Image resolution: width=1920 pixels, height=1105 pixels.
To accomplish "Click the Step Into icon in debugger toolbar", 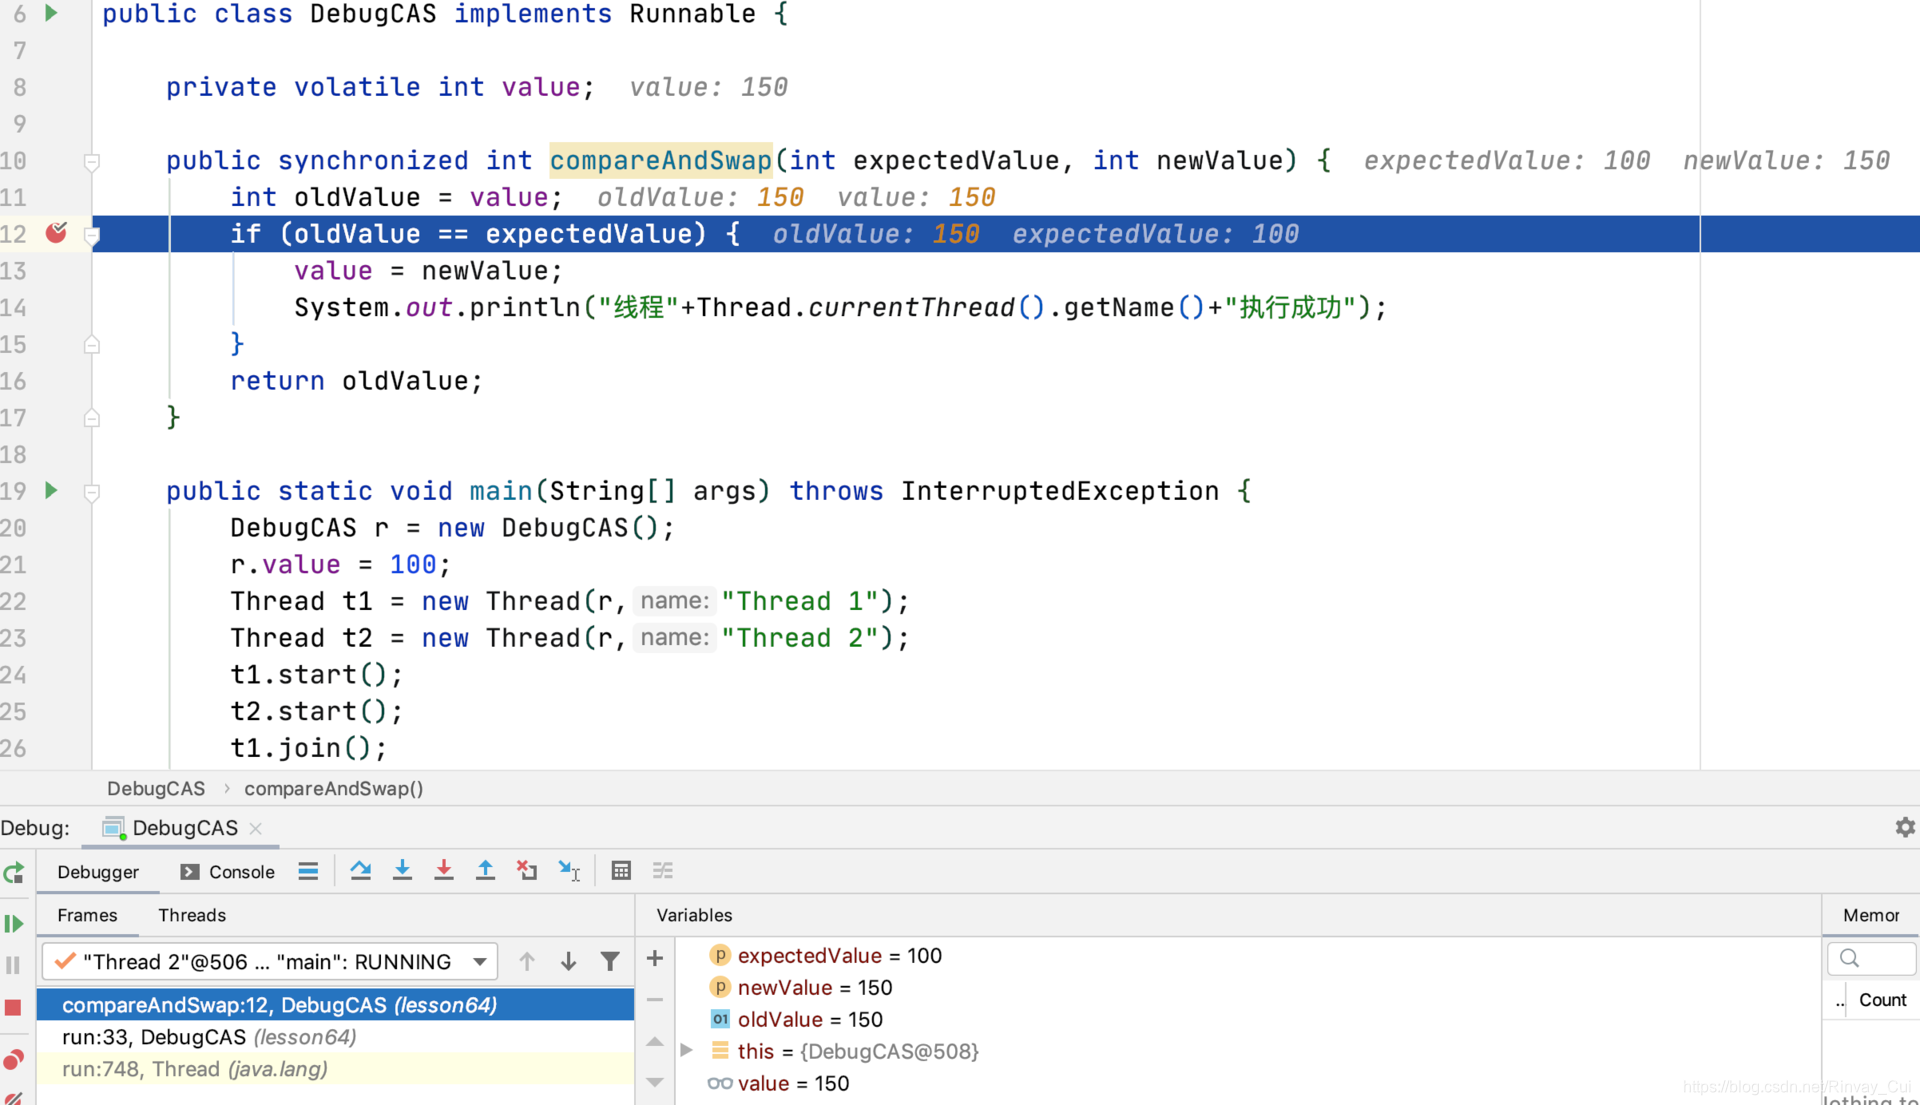I will click(402, 870).
